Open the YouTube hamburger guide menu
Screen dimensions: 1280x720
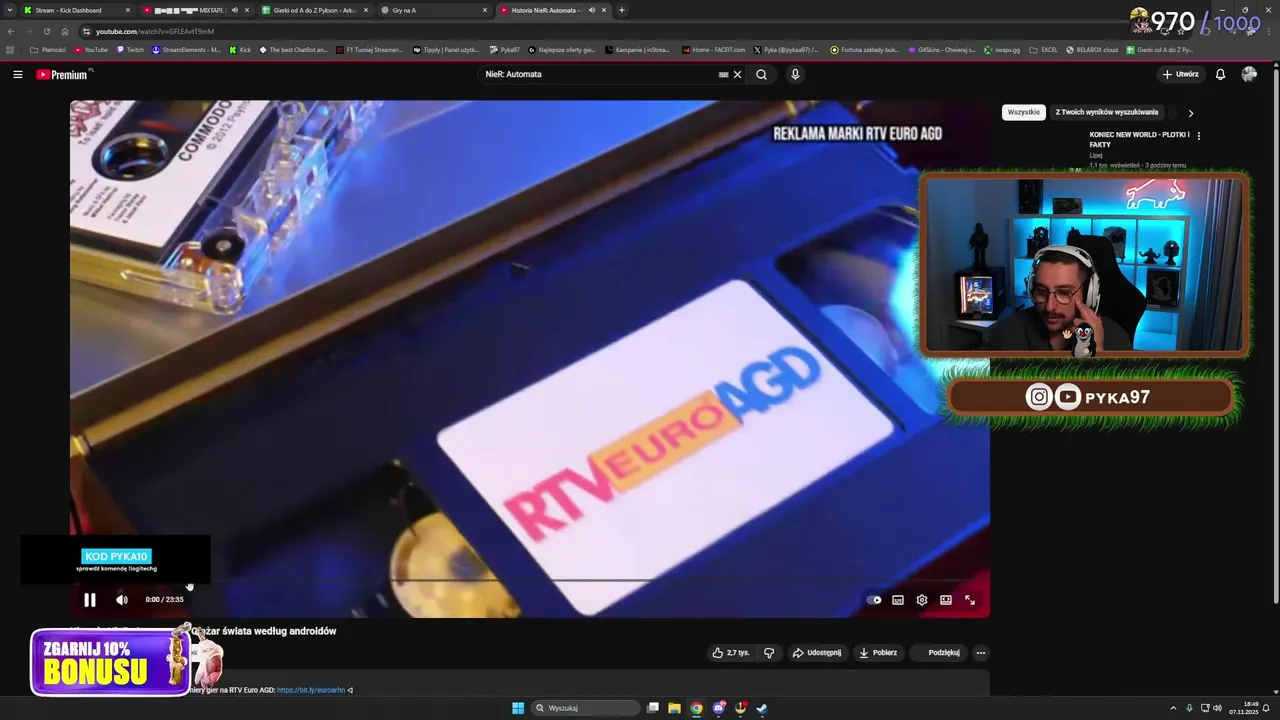click(17, 74)
